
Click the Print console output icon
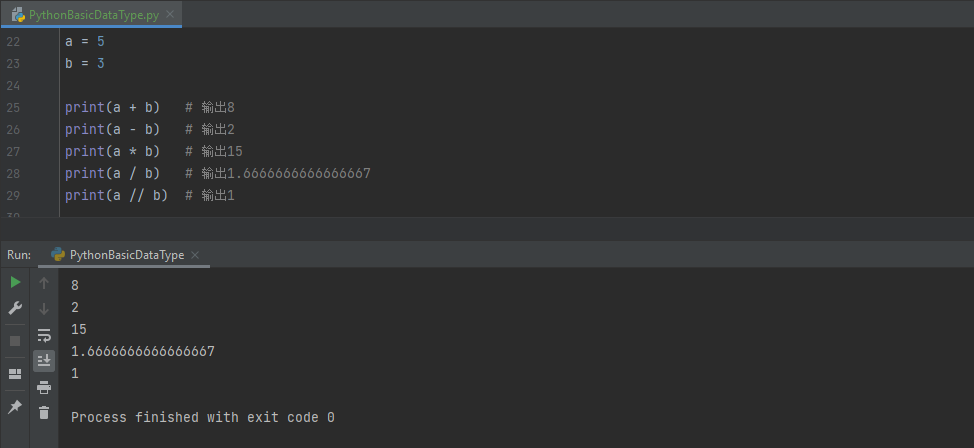(44, 387)
